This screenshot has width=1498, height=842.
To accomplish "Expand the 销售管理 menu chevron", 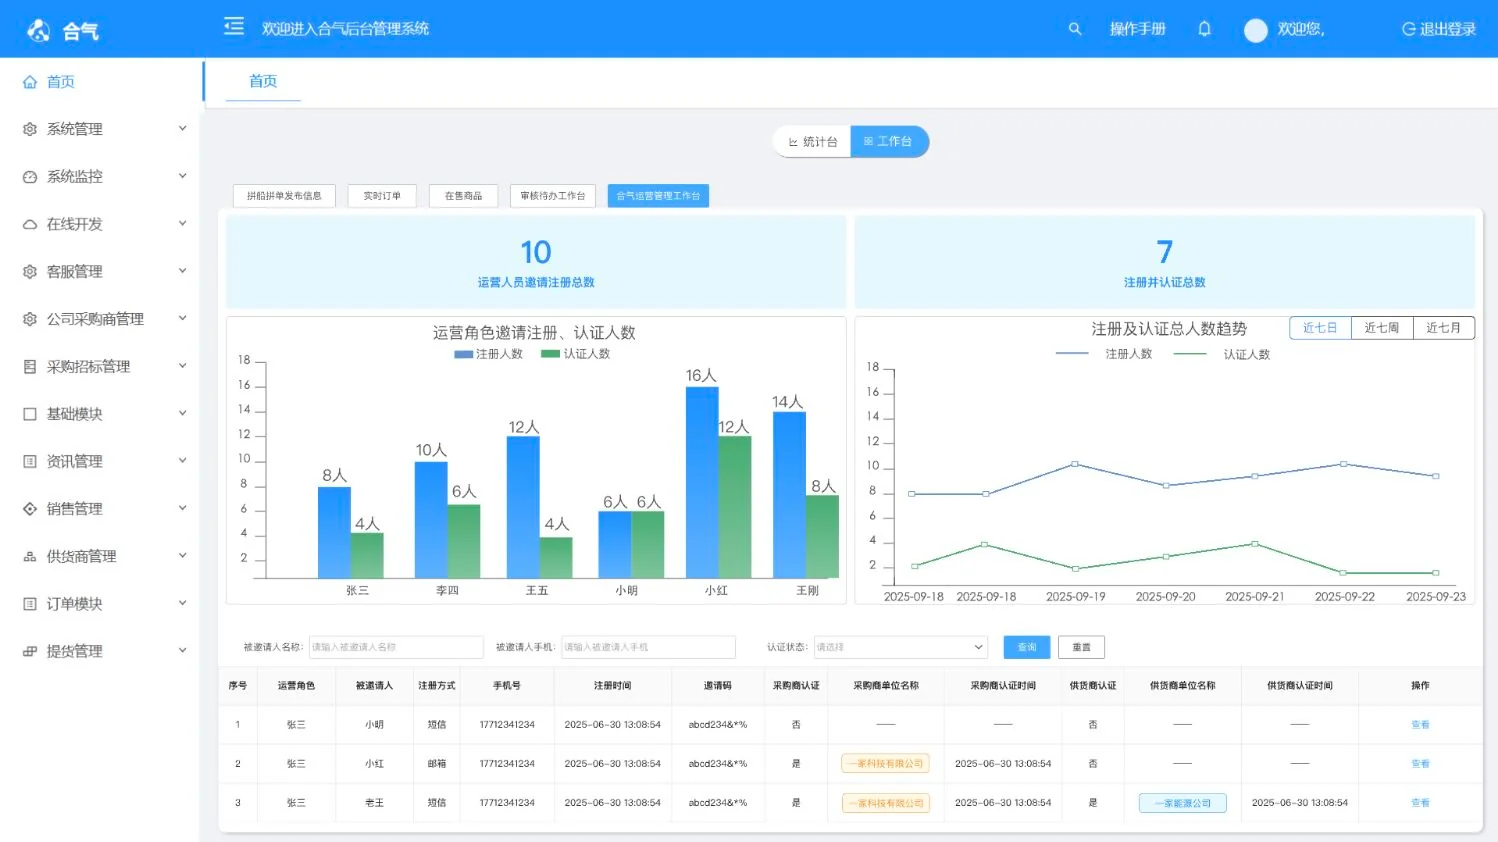I will coord(183,508).
